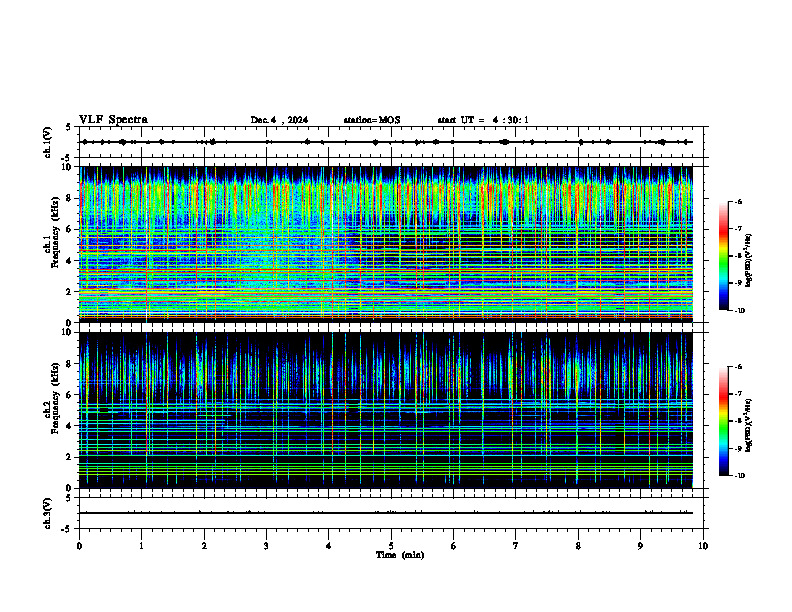Click the "Time (min)" axis label
Viewport: 792px width, 612px height.
(400, 555)
